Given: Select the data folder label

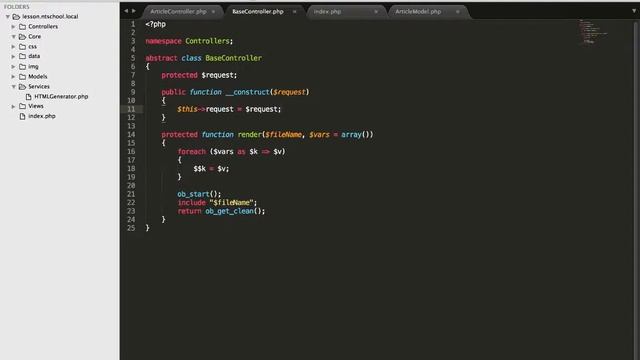Looking at the screenshot, I should [x=34, y=56].
